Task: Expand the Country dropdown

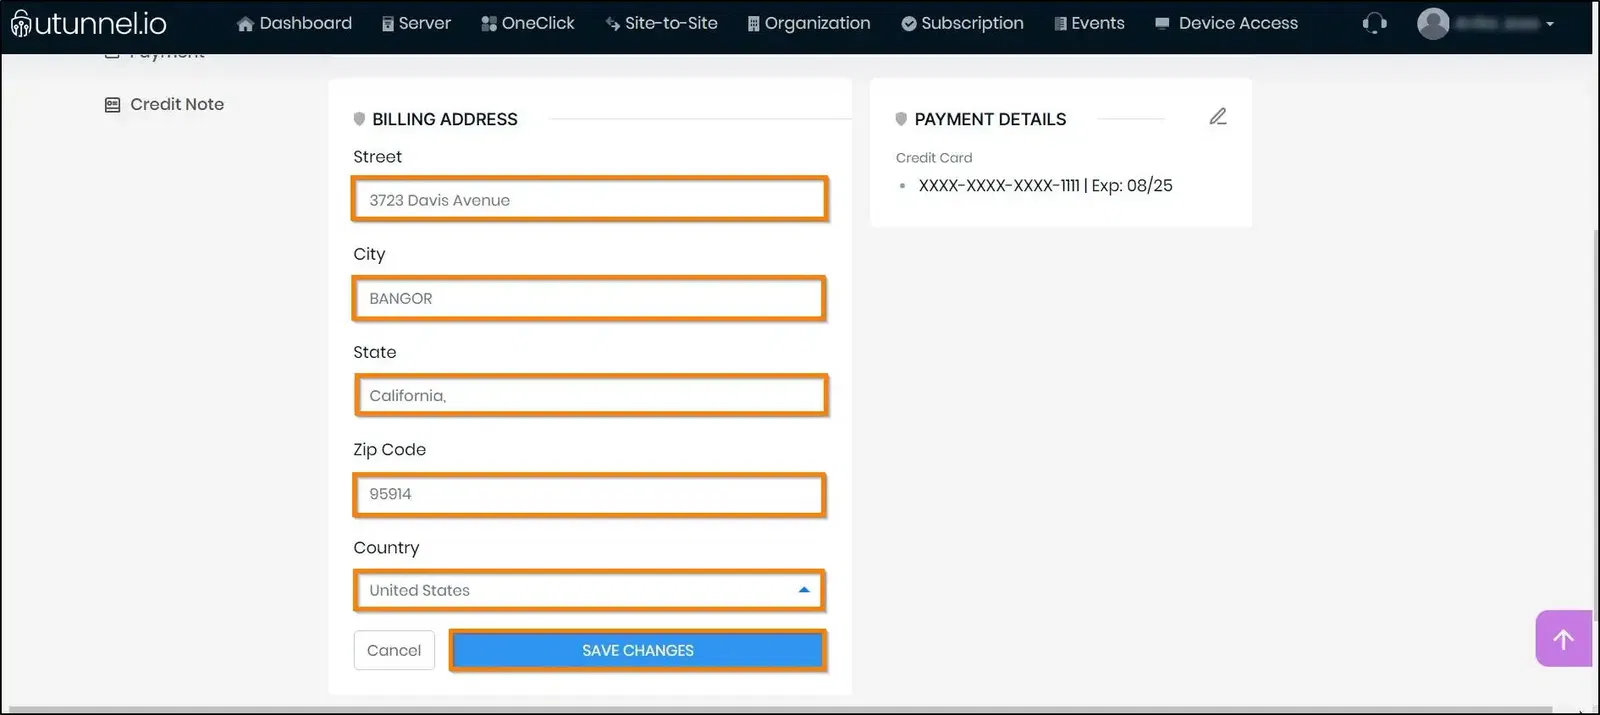Action: [x=589, y=590]
